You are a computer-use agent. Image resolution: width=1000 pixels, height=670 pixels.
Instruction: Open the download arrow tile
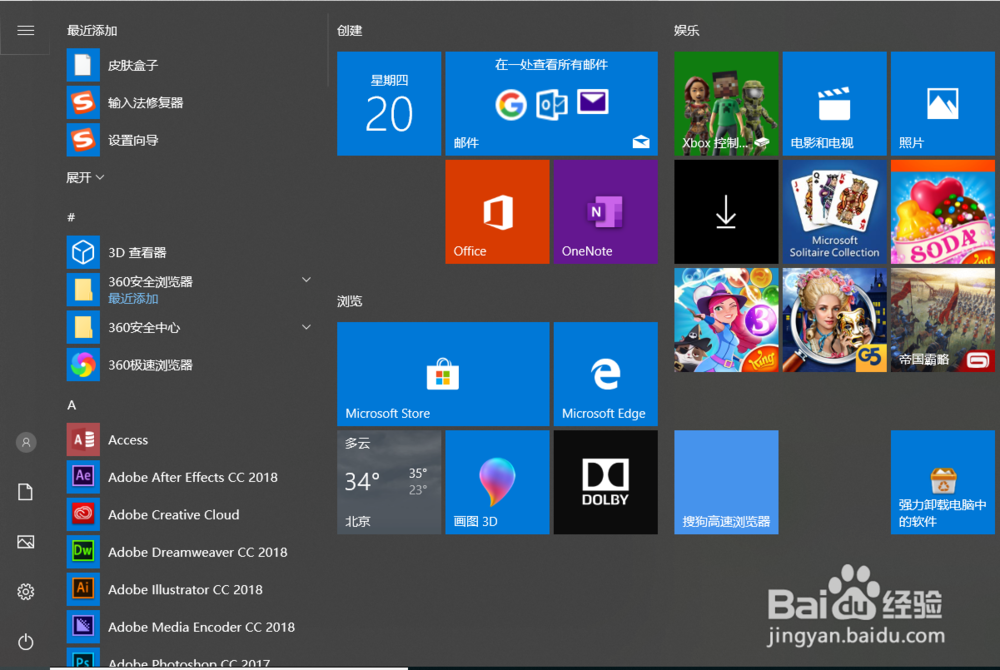[726, 212]
